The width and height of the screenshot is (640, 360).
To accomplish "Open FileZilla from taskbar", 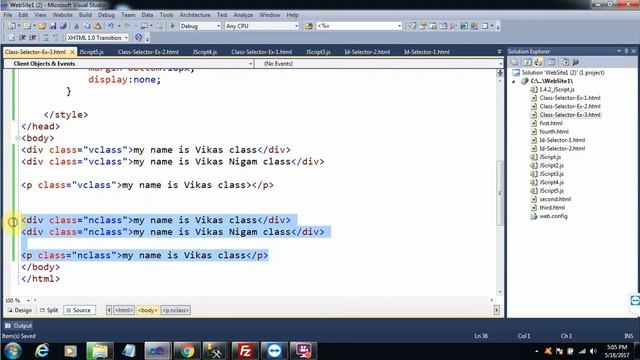I will 245,351.
